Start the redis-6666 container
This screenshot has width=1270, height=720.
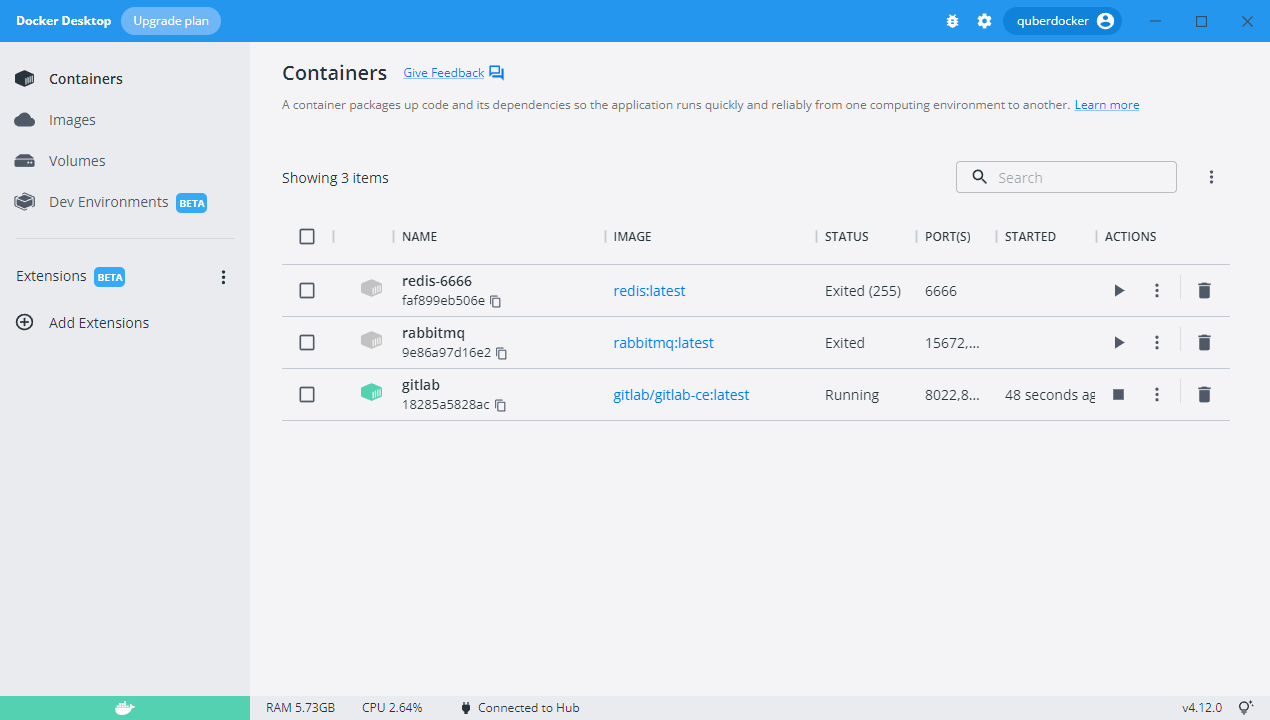point(1119,291)
